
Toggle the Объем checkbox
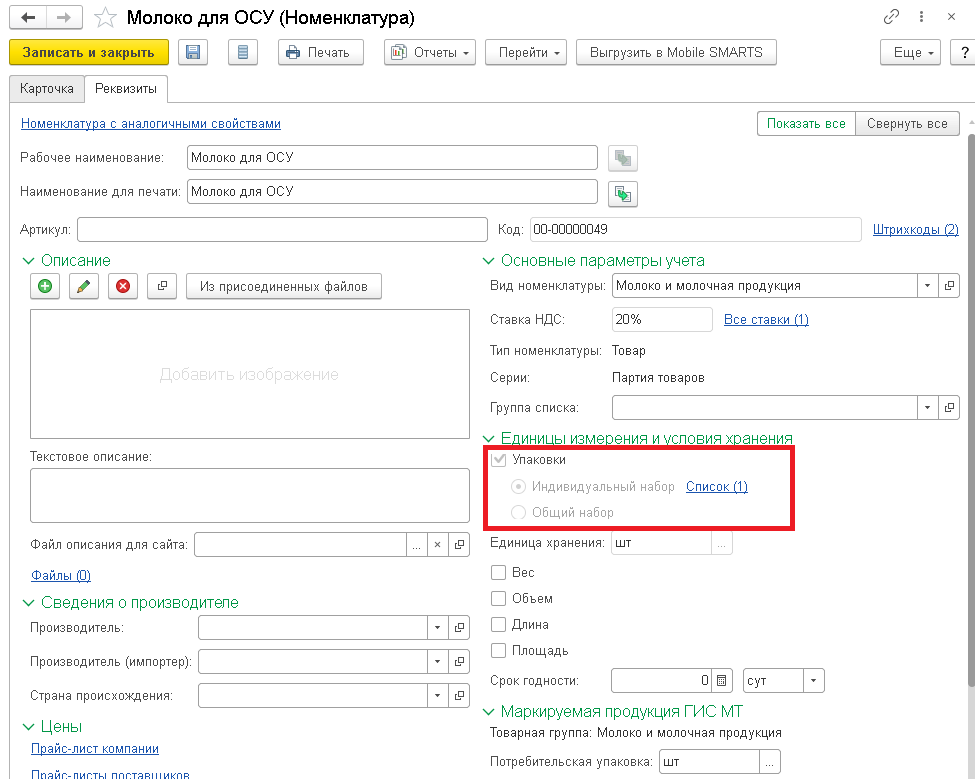[x=498, y=598]
